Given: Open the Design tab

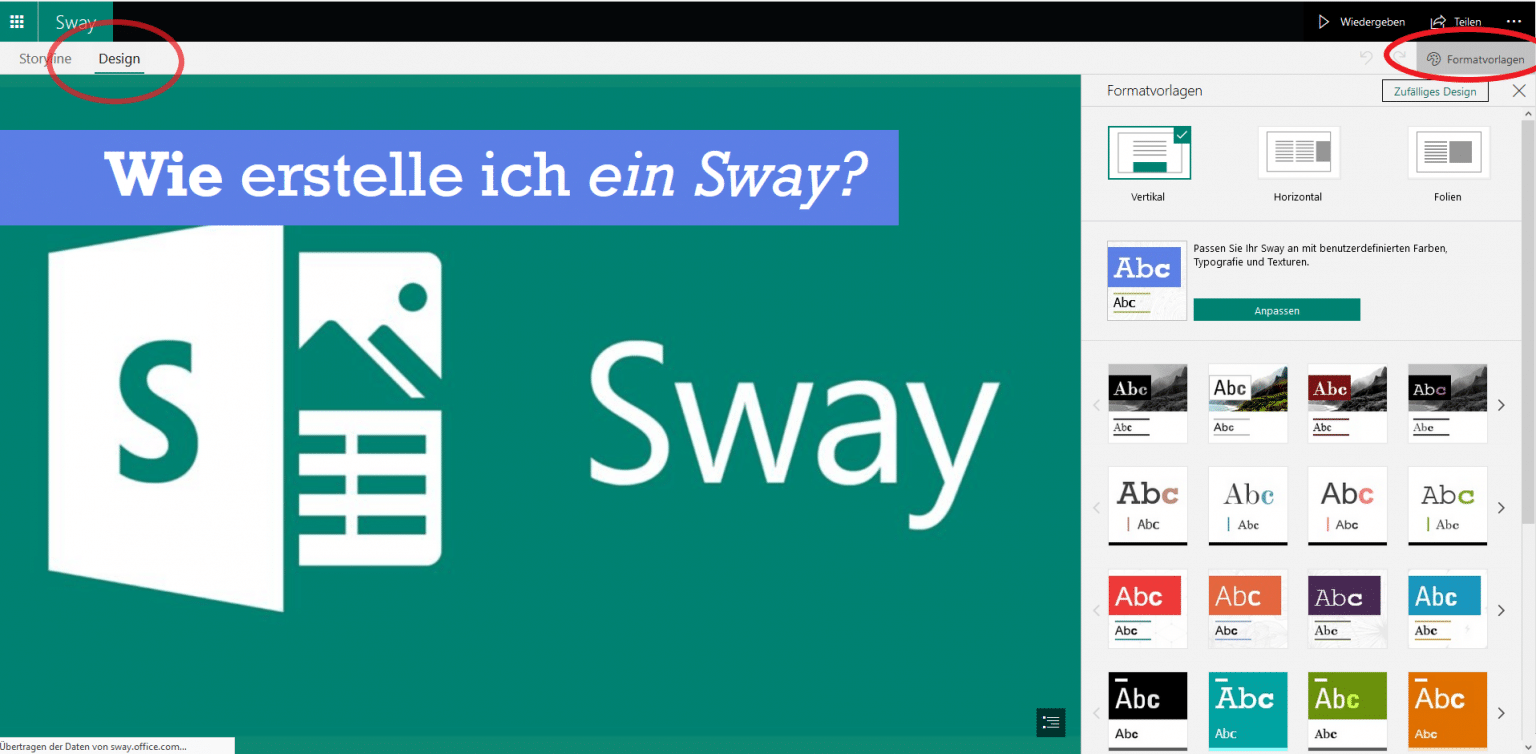Looking at the screenshot, I should (119, 58).
